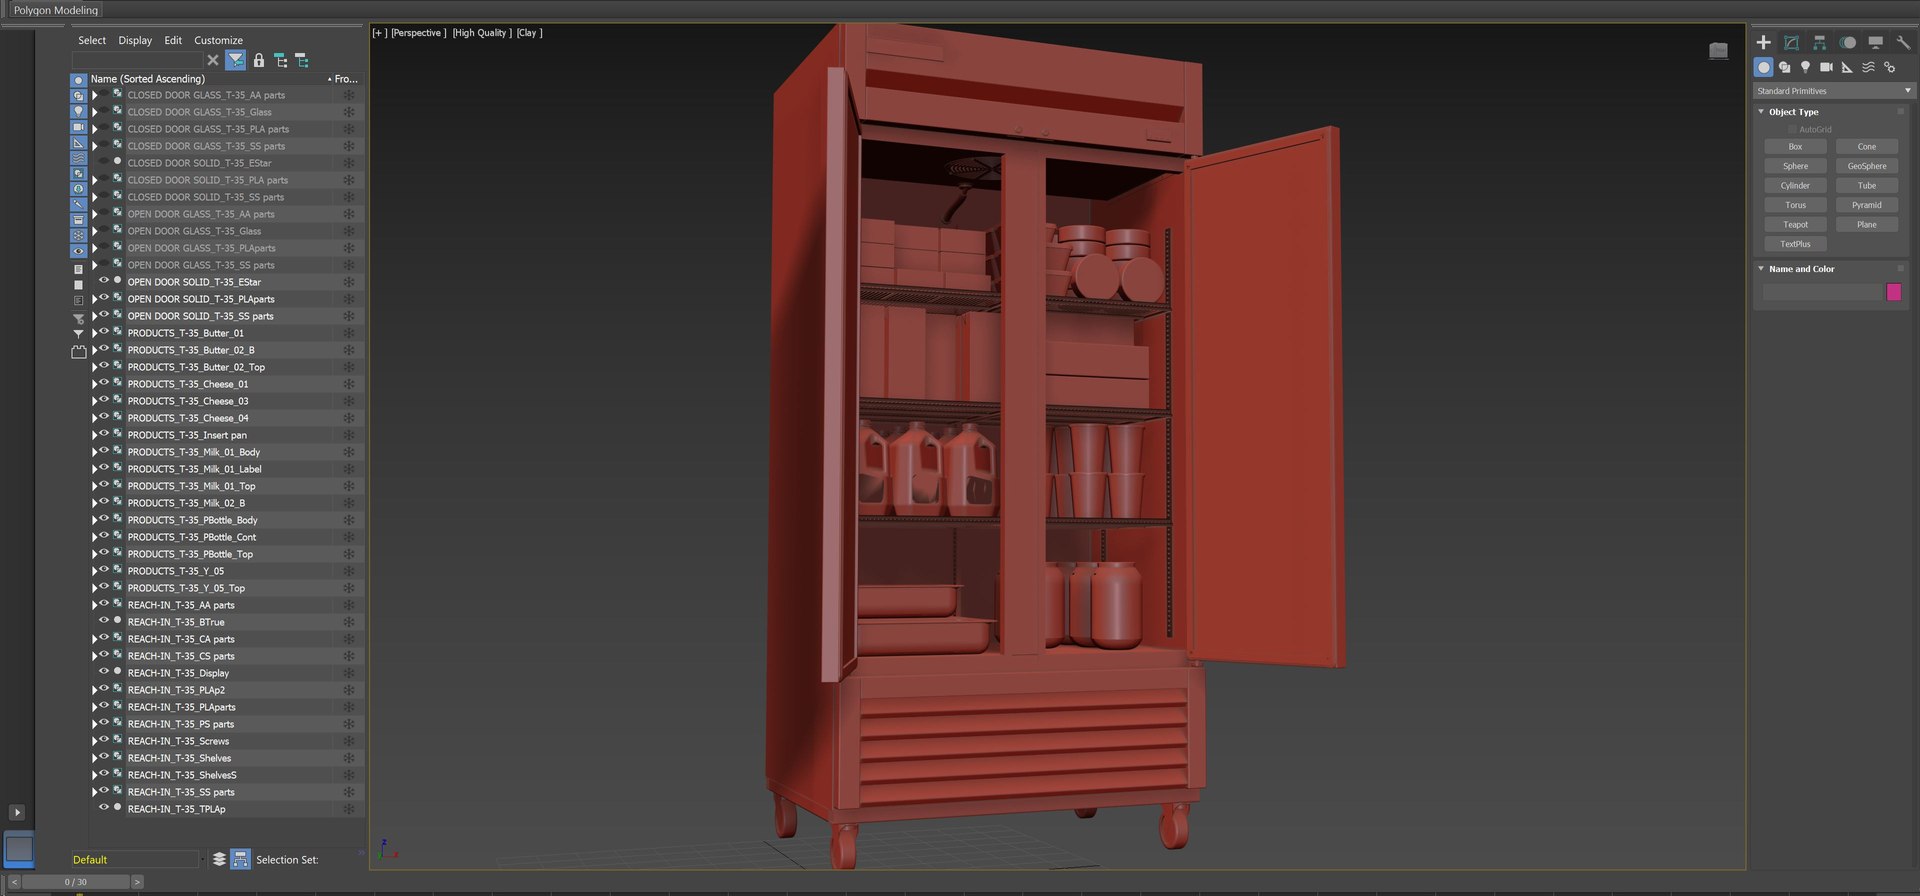This screenshot has width=1920, height=896.
Task: Click the Pyramid primitive button
Action: [x=1867, y=205]
